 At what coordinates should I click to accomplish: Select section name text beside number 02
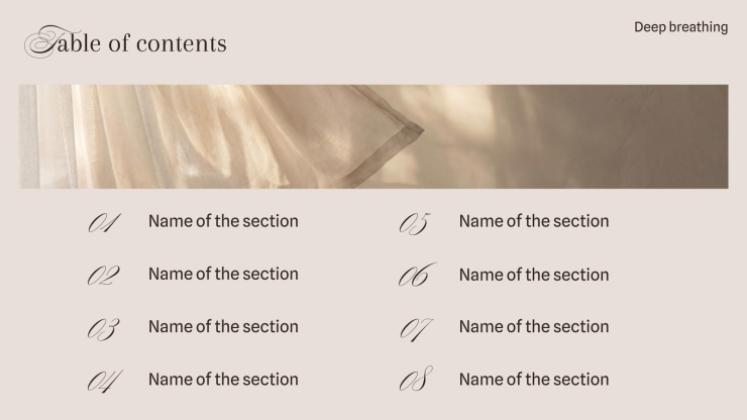(223, 274)
